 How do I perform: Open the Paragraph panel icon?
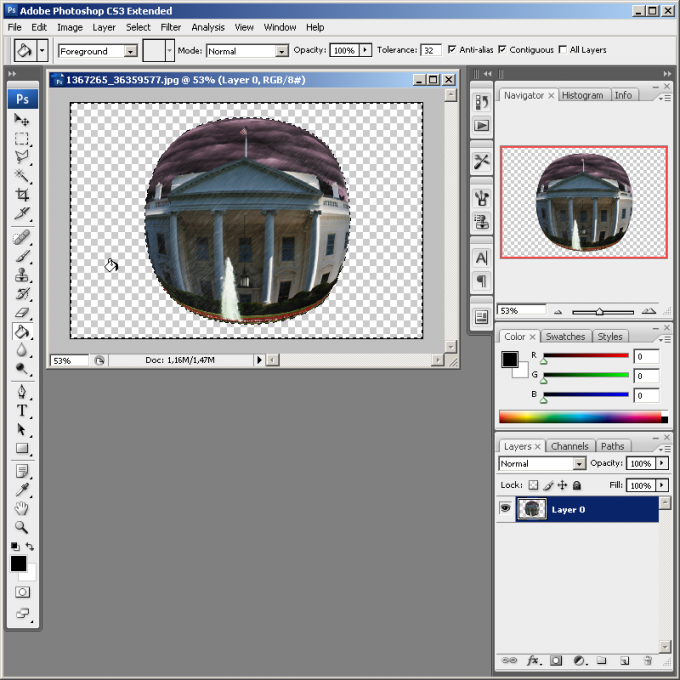click(481, 281)
